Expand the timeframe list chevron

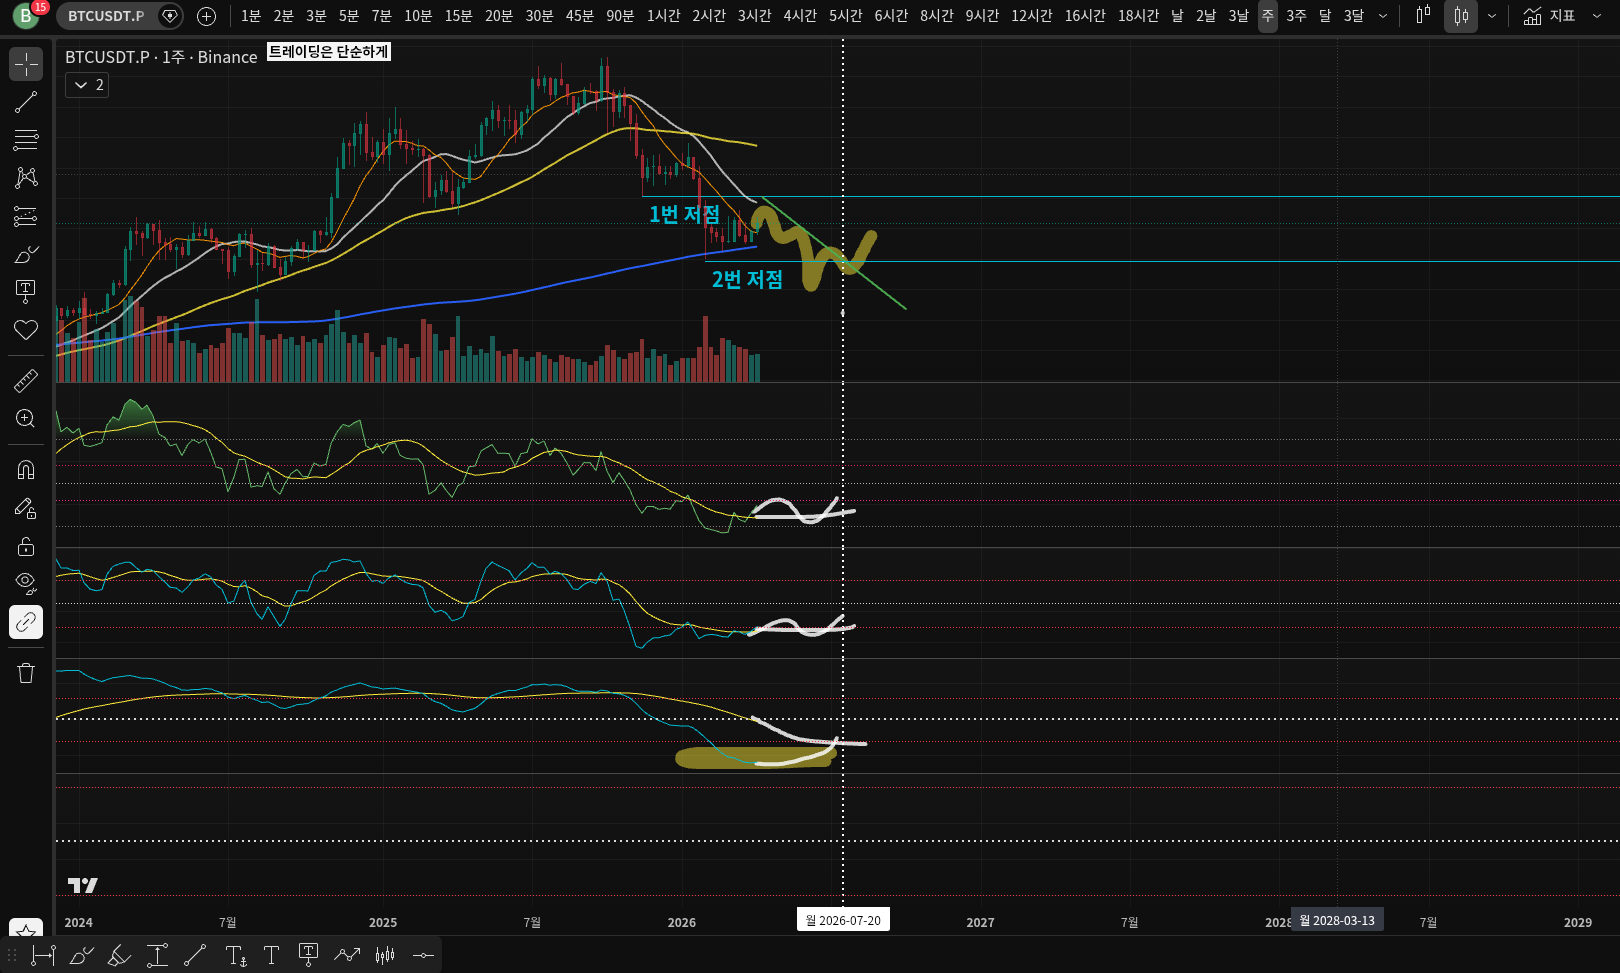coord(1383,16)
